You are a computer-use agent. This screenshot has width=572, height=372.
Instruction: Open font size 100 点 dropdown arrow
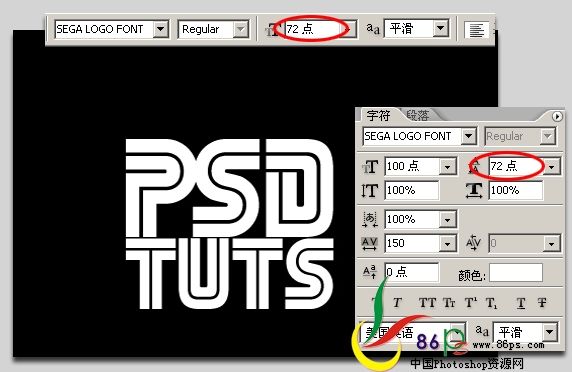448,167
